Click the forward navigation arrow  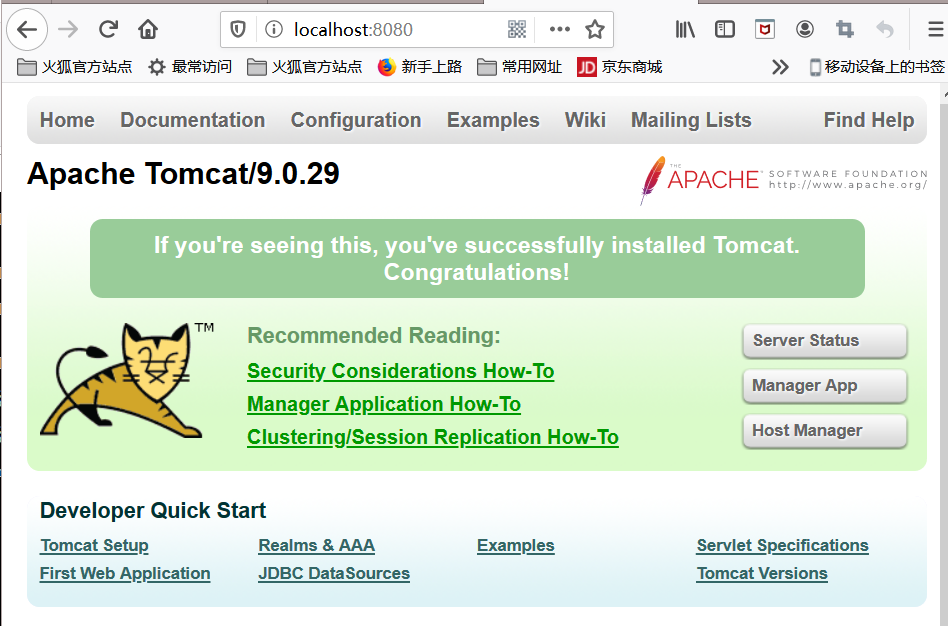click(x=68, y=29)
